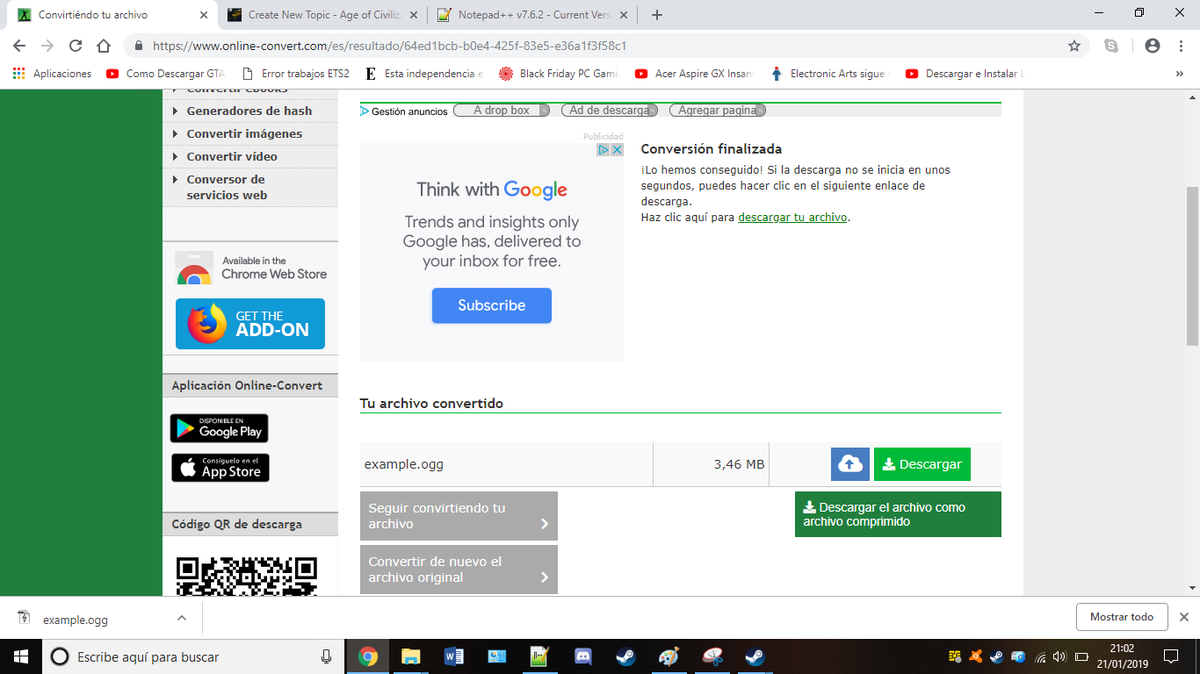The height and width of the screenshot is (674, 1200).
Task: Open the Ad de descarga link
Action: click(609, 111)
